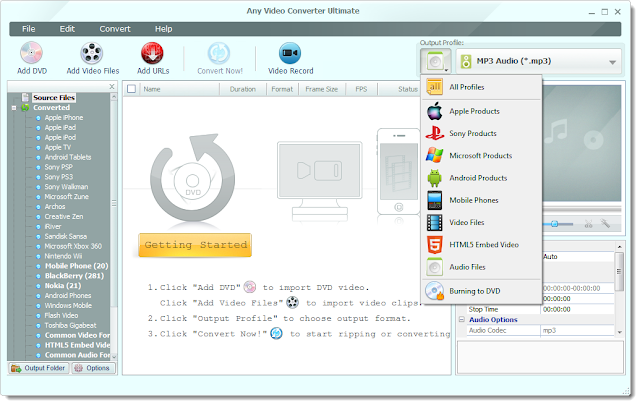The height and width of the screenshot is (405, 640).
Task: Open the Edit menu
Action: click(67, 29)
